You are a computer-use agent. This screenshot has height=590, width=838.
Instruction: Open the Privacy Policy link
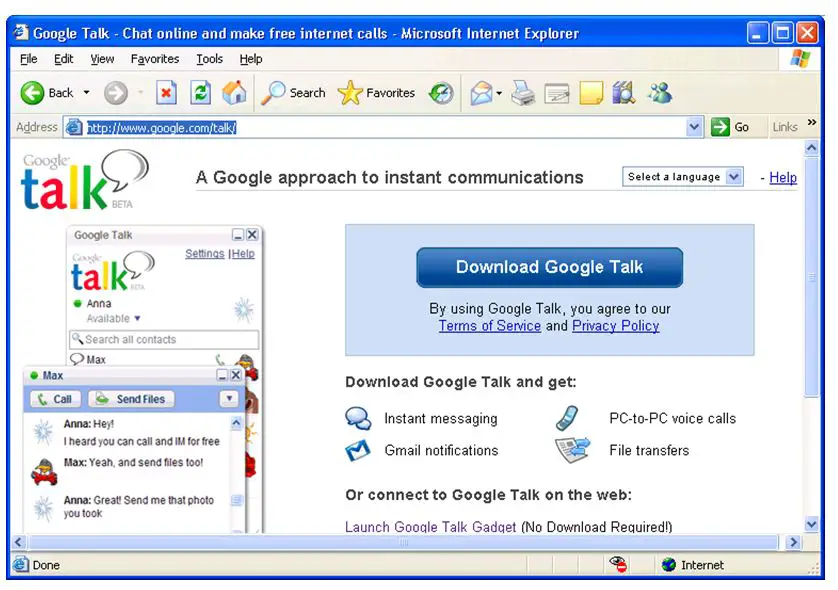(616, 326)
